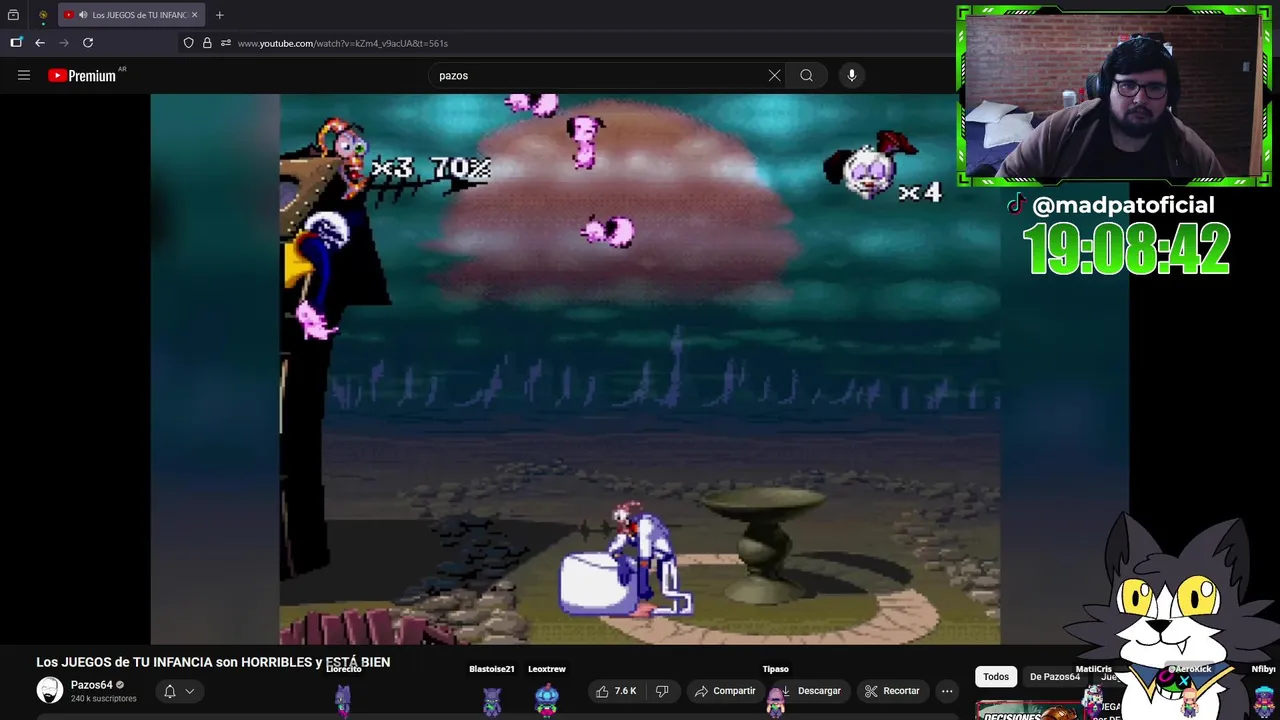Screen dimensions: 1280x720
Task: Open site permissions icon in address bar
Action: tap(226, 43)
